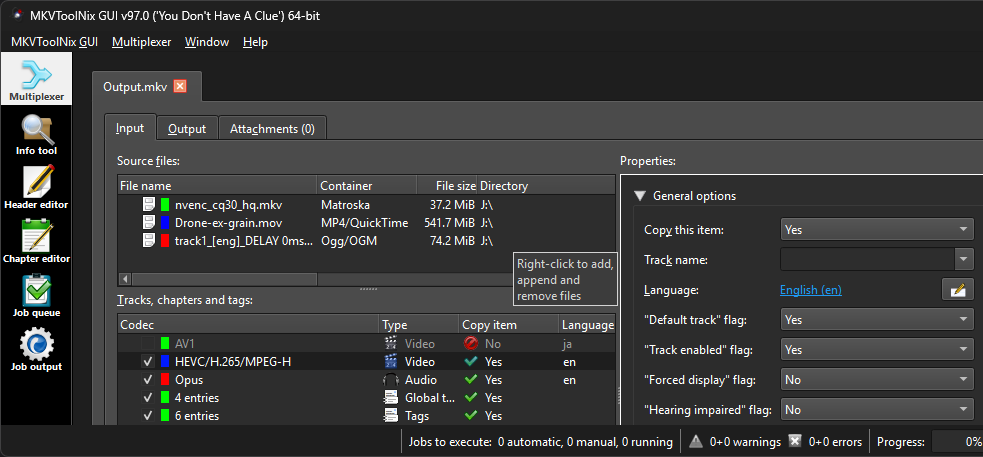Open the Job queue
This screenshot has width=983, height=457.
(x=36, y=296)
